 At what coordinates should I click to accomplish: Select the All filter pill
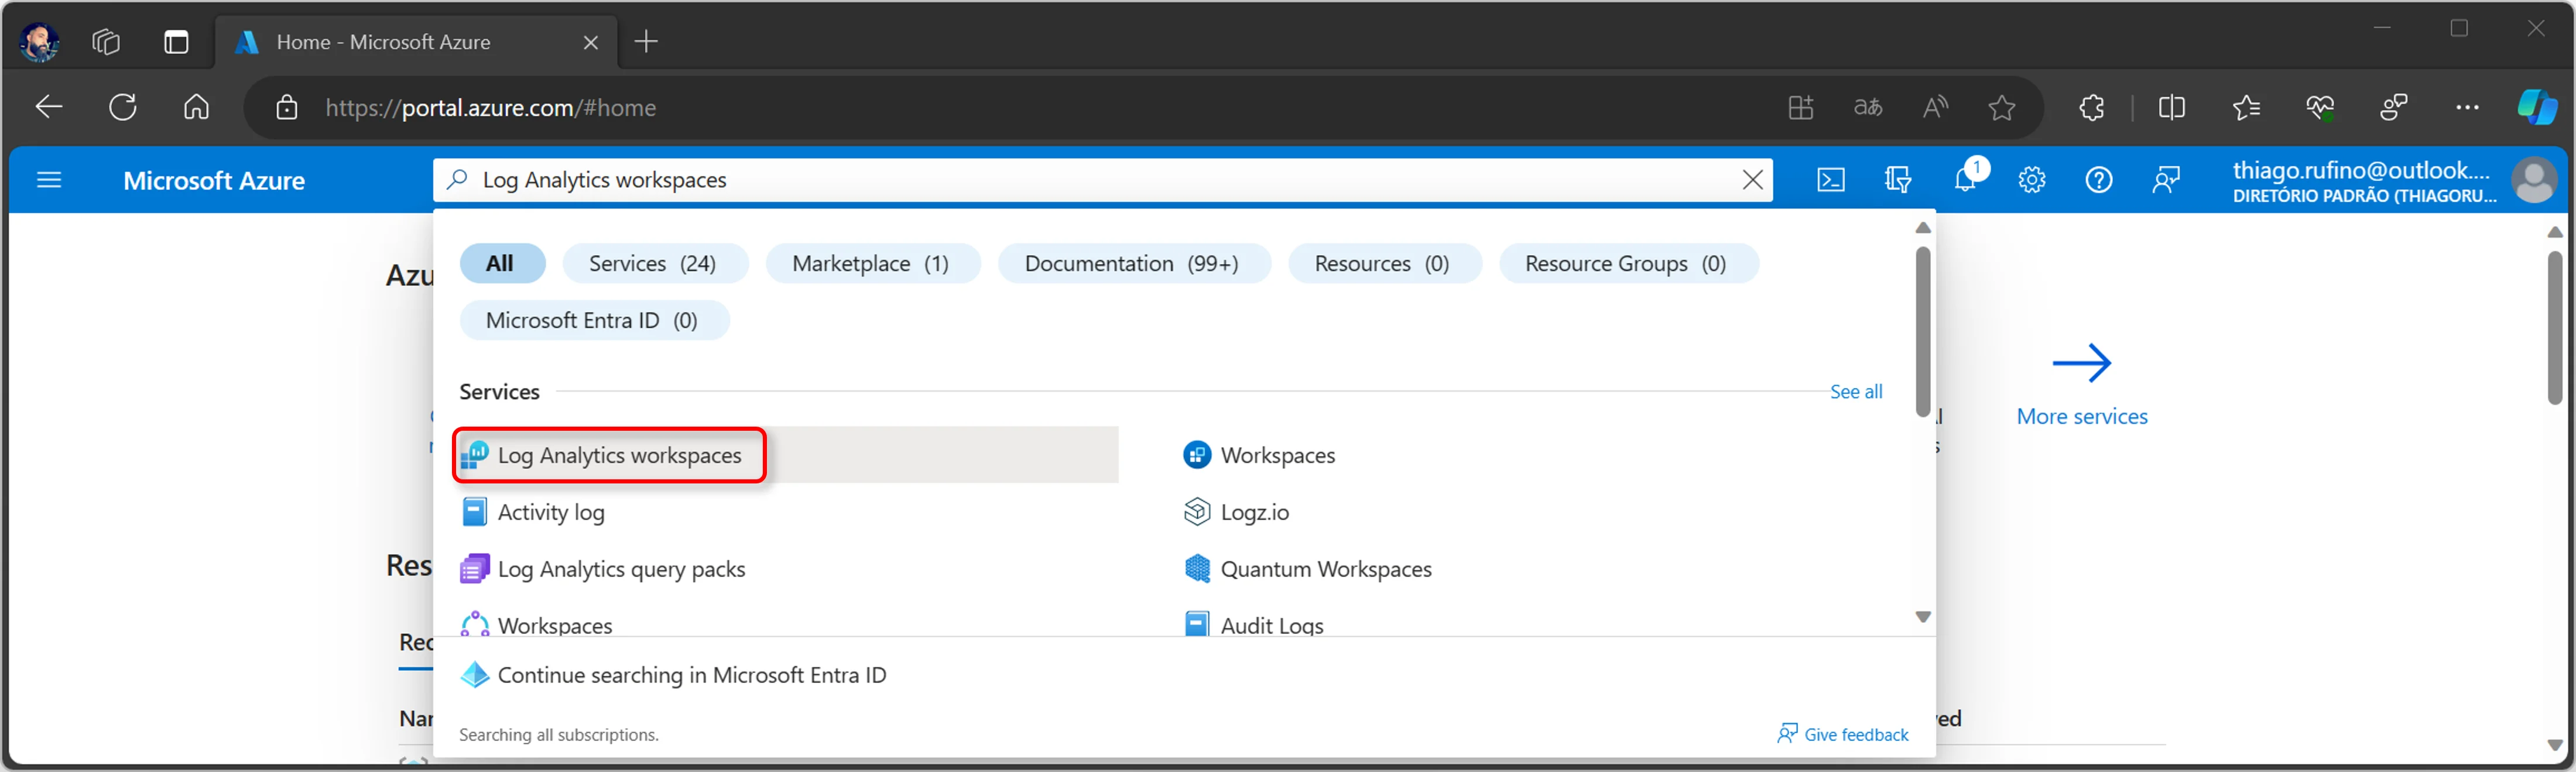tap(501, 264)
